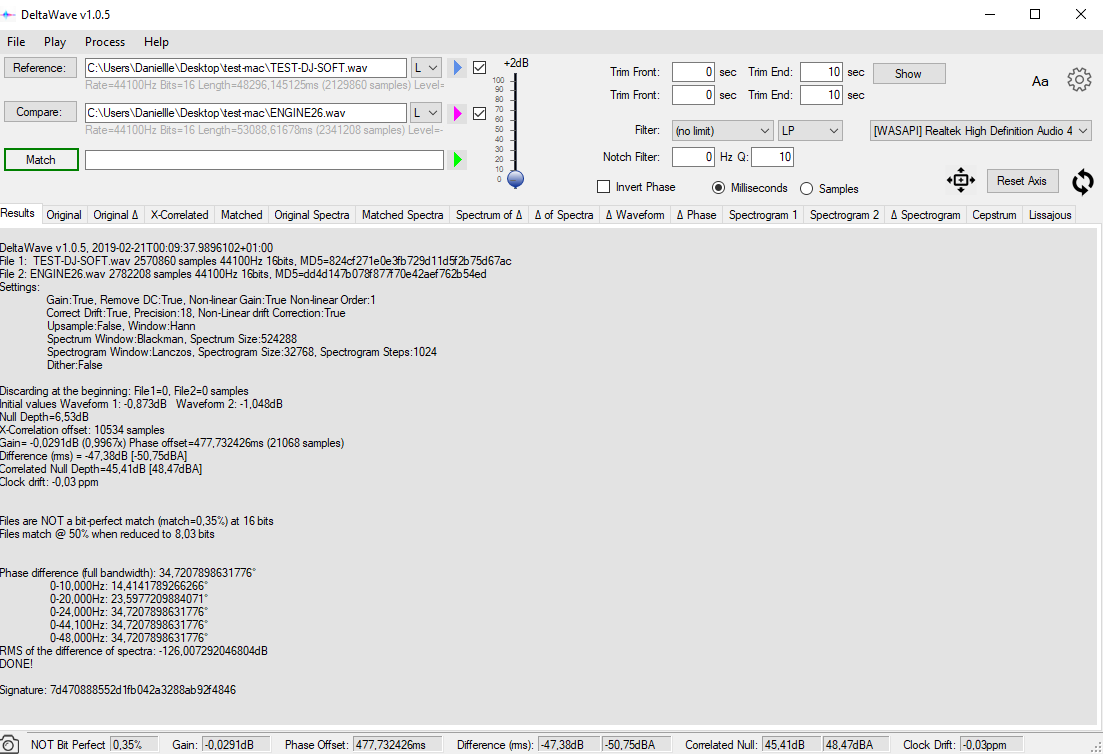This screenshot has height=754, width=1103.
Task: Click the Aa font size icon
Action: pos(1040,81)
